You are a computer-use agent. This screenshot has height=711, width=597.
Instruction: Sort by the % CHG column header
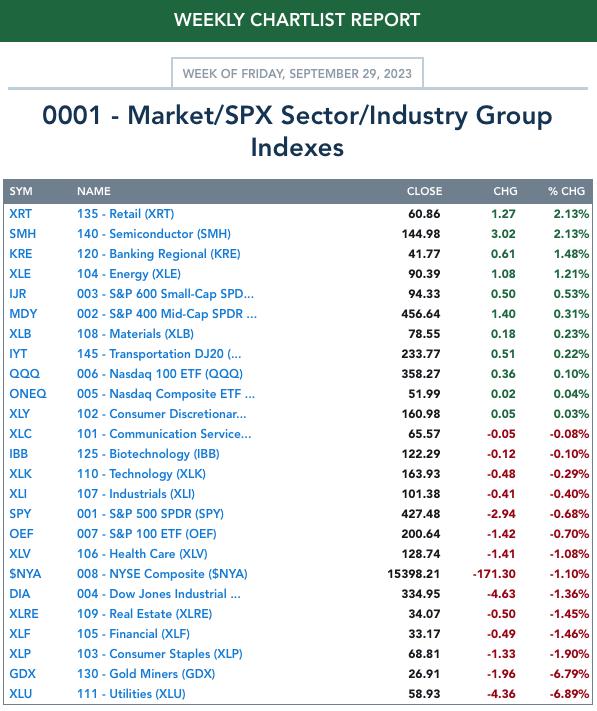point(566,191)
